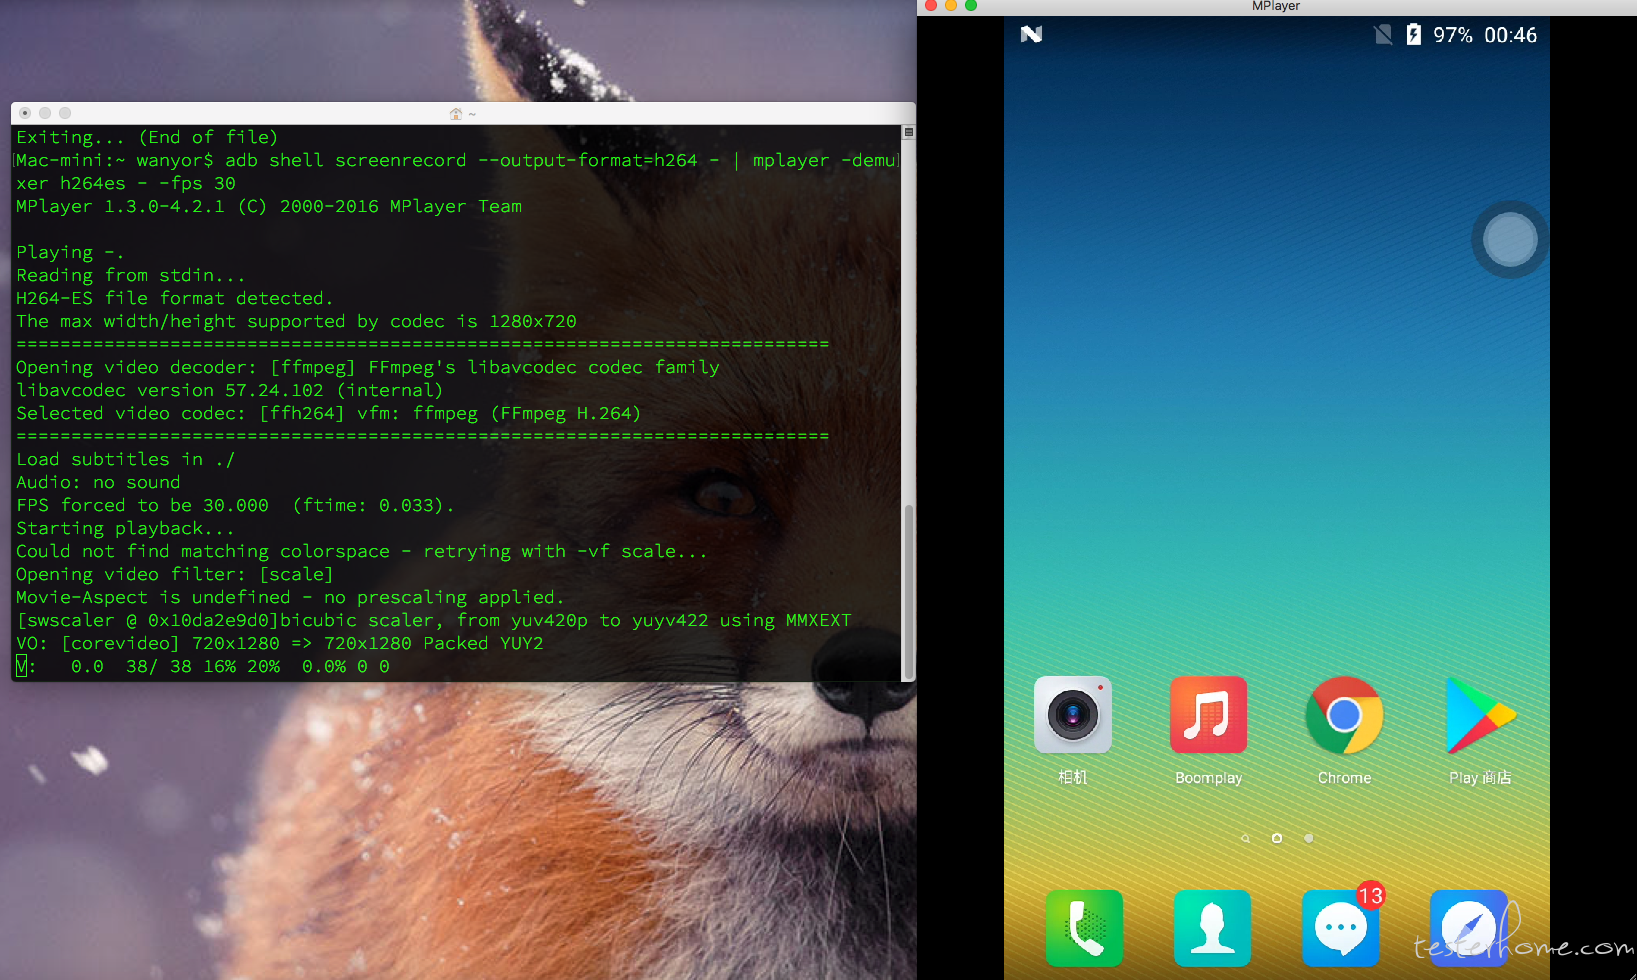The width and height of the screenshot is (1637, 980).
Task: Open the Contacts app in the dock
Action: click(1212, 928)
